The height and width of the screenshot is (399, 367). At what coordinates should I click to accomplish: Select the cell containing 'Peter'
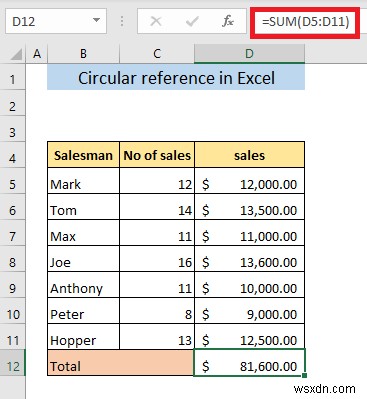click(x=83, y=311)
